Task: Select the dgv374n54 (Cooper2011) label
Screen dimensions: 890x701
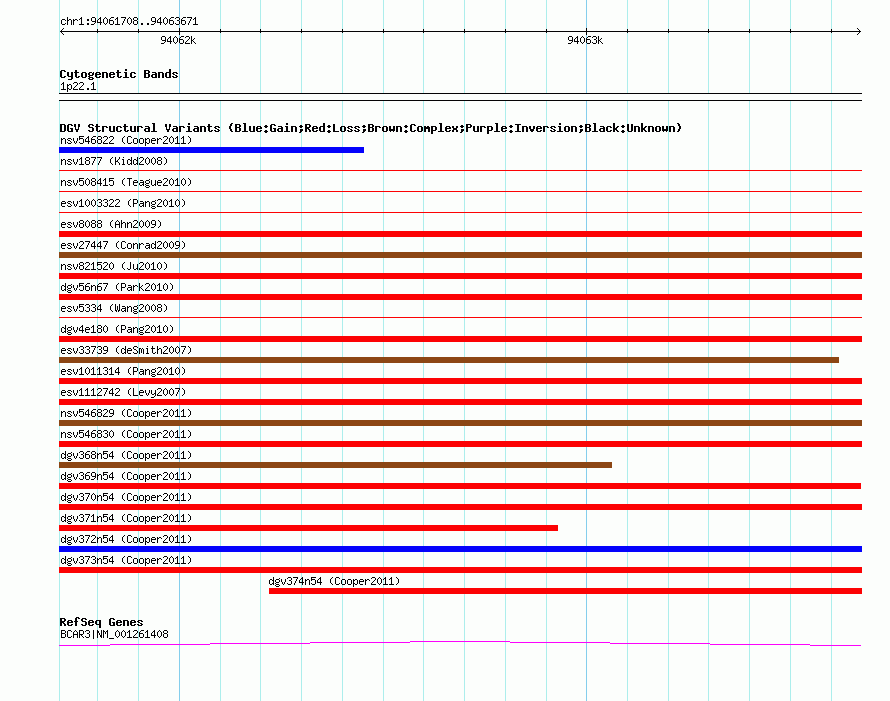Action: [334, 581]
